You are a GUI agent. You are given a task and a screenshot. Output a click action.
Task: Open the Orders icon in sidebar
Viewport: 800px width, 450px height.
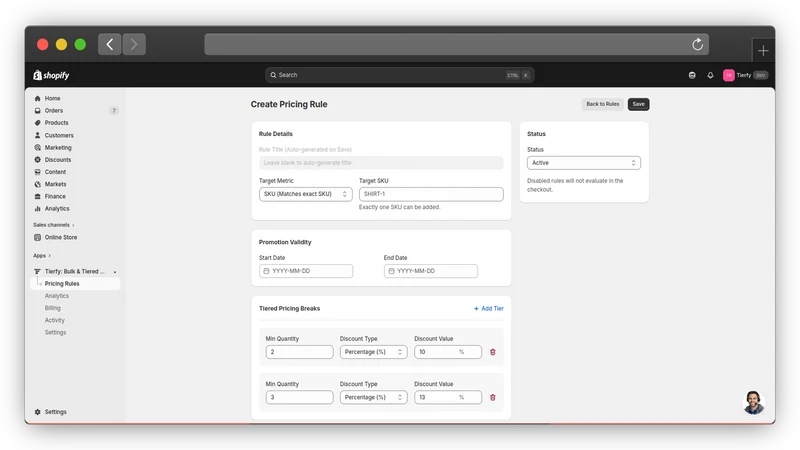point(37,111)
